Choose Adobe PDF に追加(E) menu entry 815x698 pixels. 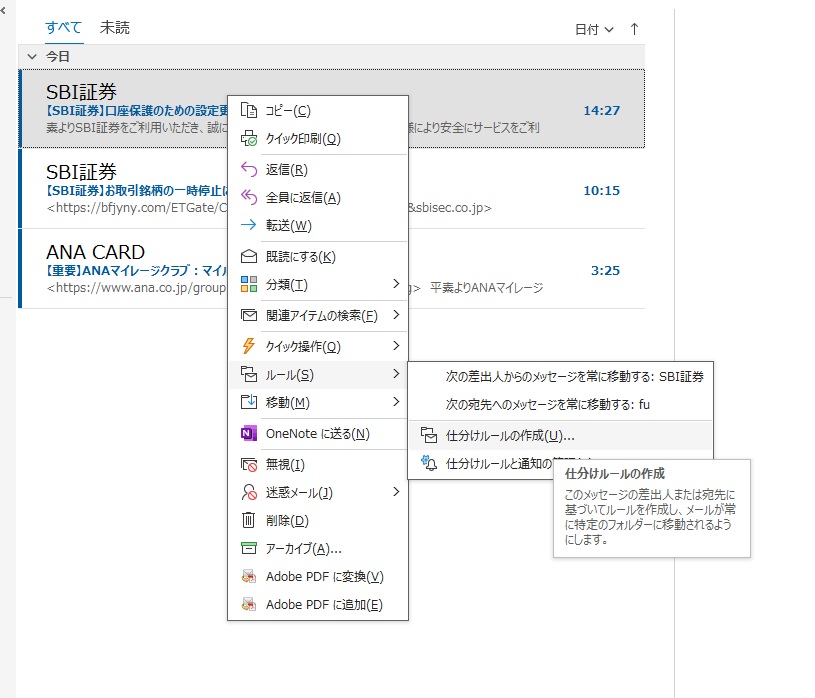pyautogui.click(x=318, y=604)
